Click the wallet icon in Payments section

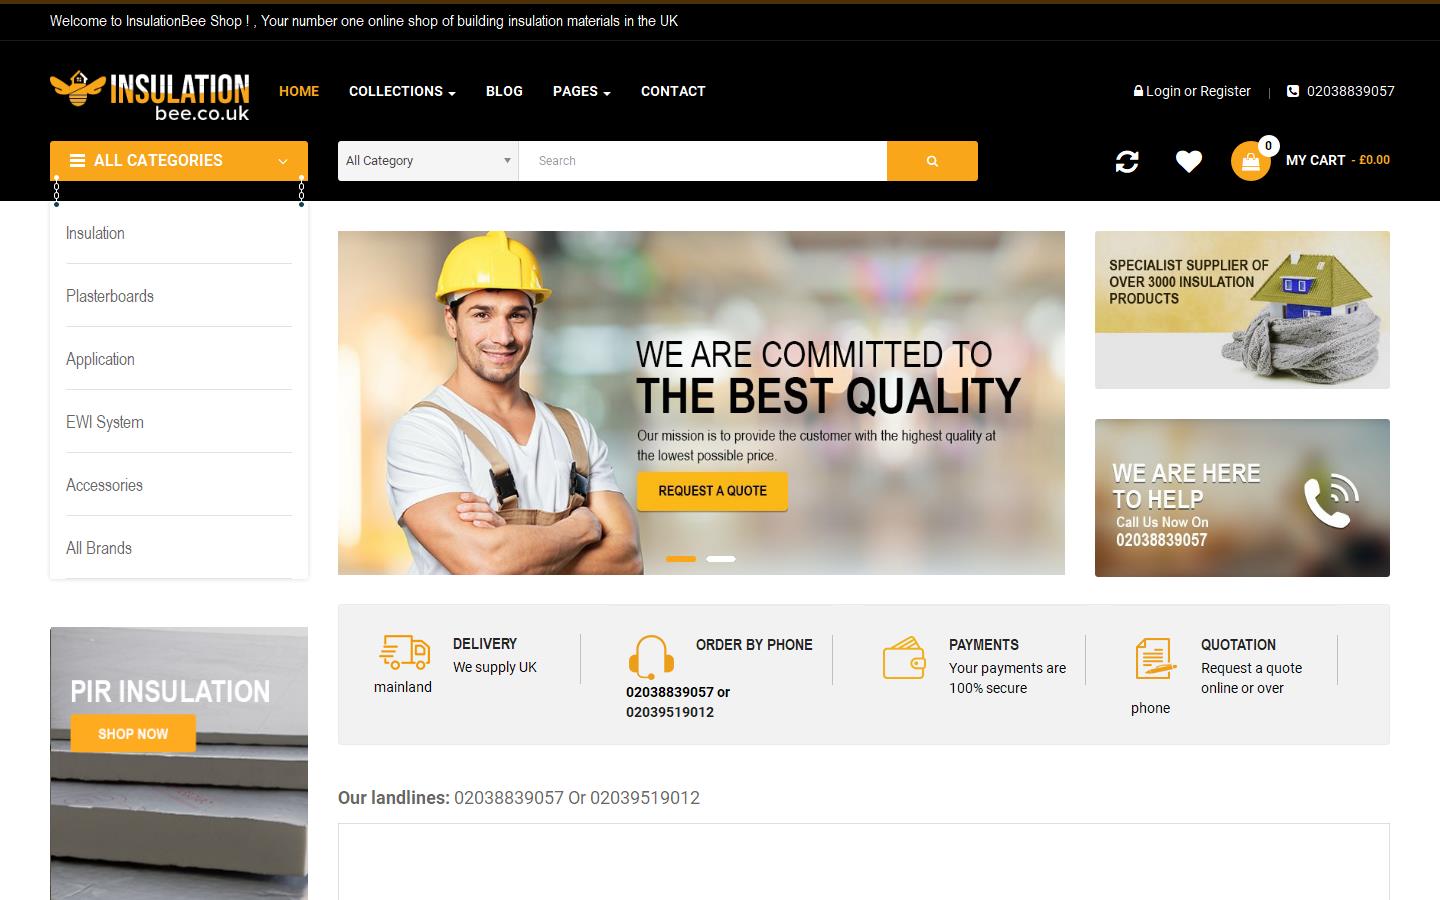[x=904, y=657]
